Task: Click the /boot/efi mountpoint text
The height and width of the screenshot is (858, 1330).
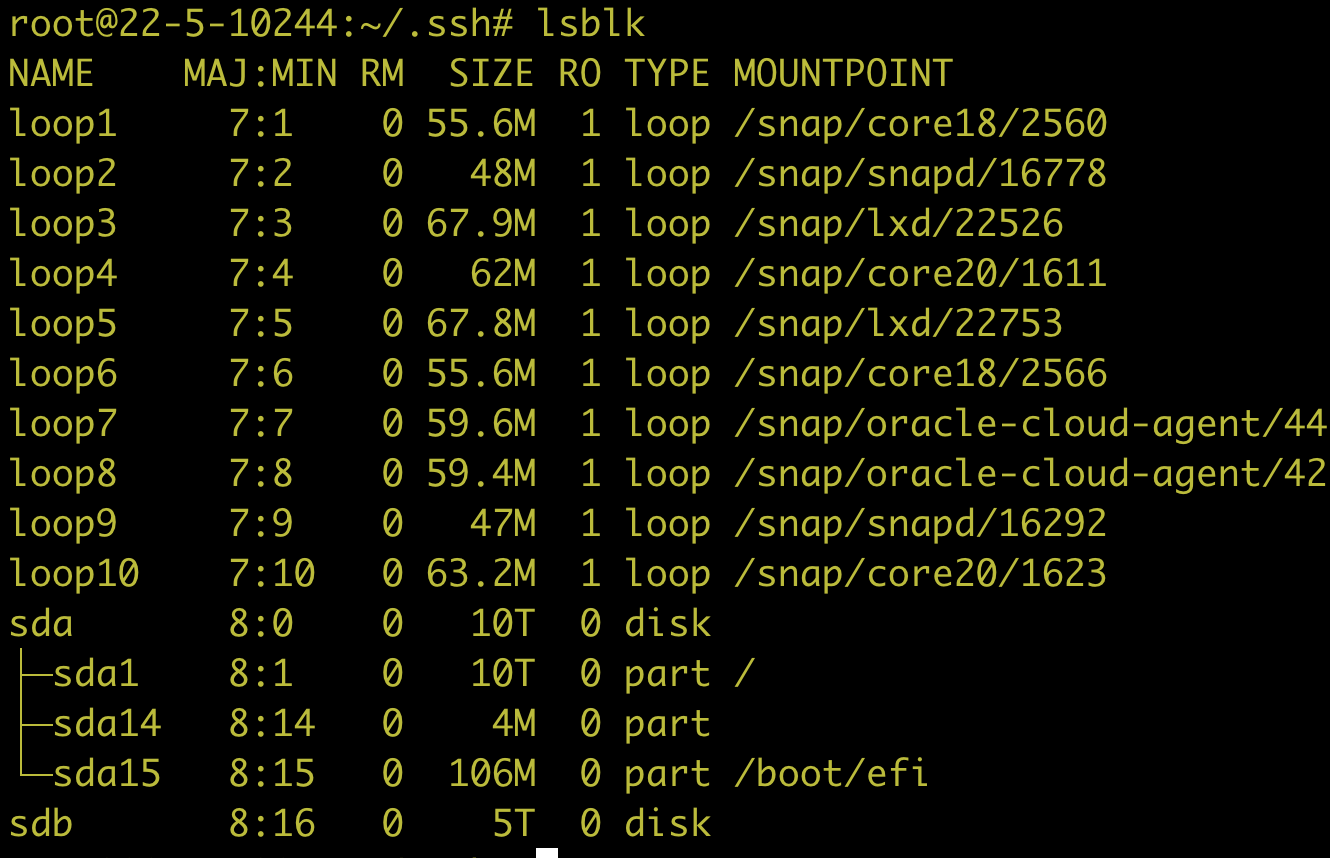Action: 830,774
